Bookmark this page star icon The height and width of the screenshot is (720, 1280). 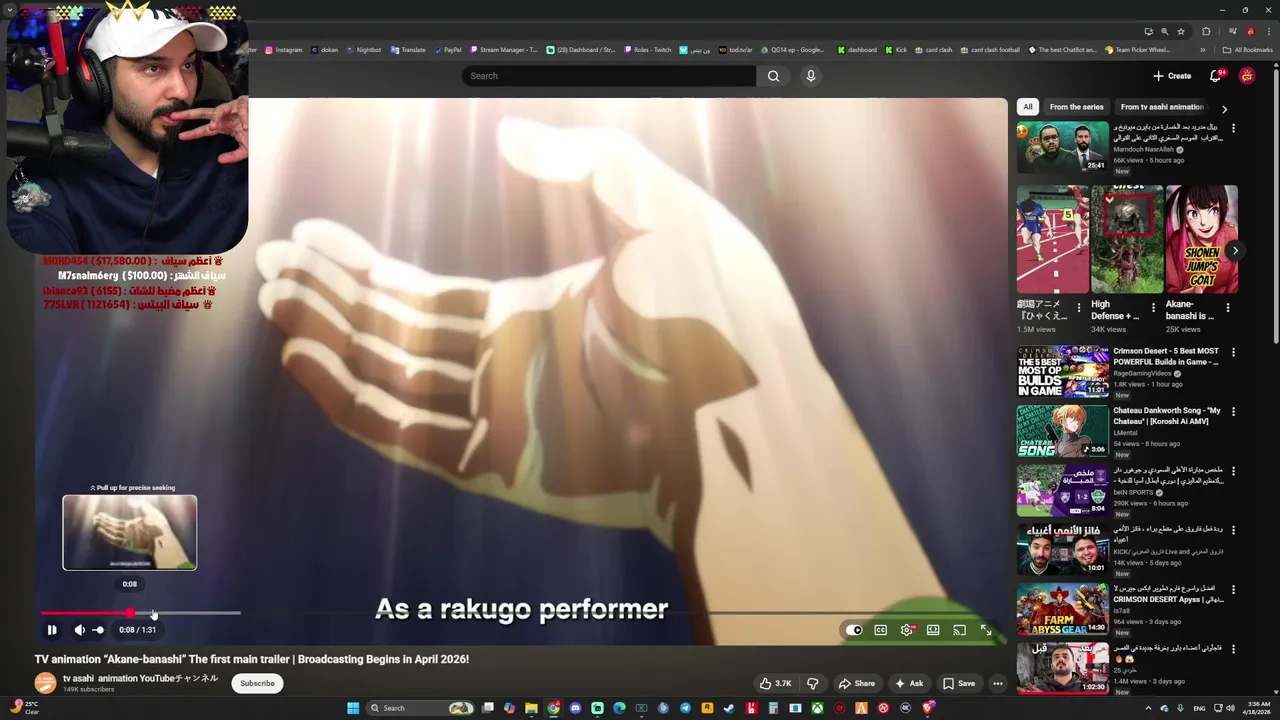(x=1181, y=31)
